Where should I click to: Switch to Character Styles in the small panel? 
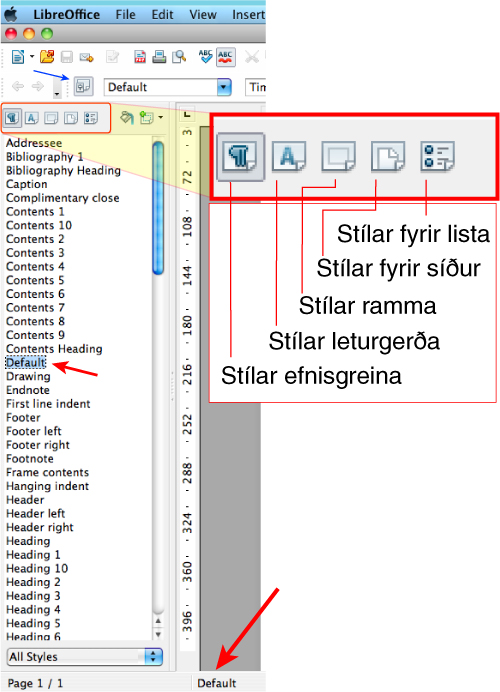click(x=32, y=118)
